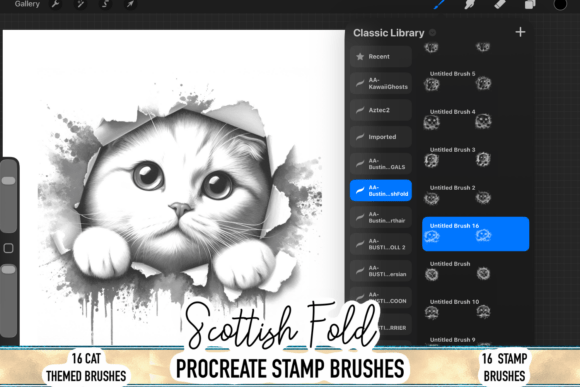Tap the square Modify button in sidebar
The height and width of the screenshot is (387, 580).
point(8,248)
